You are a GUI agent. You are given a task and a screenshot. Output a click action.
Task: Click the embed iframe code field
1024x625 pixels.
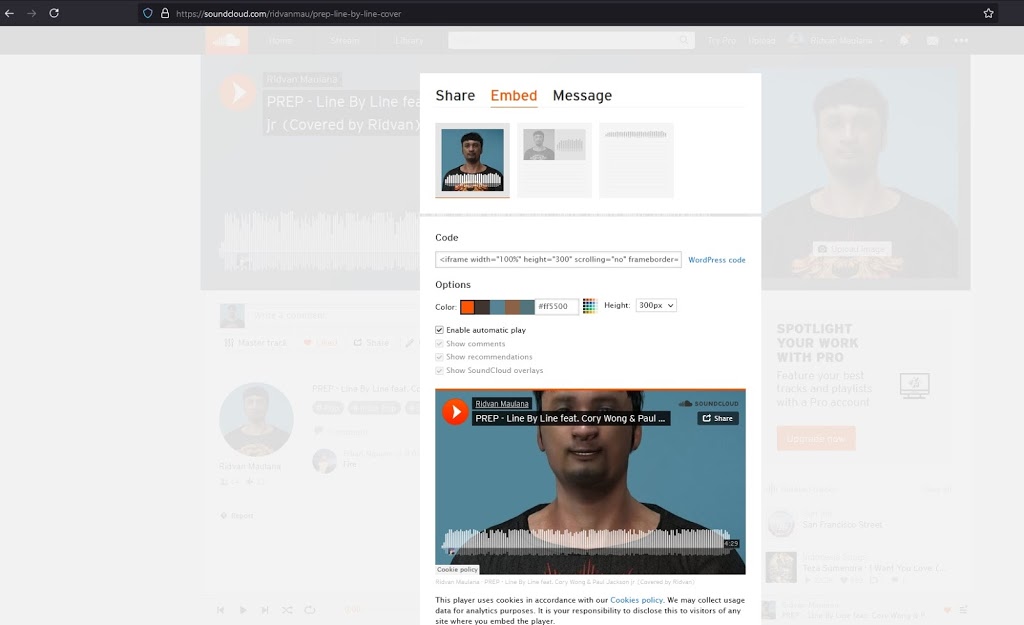click(x=558, y=259)
